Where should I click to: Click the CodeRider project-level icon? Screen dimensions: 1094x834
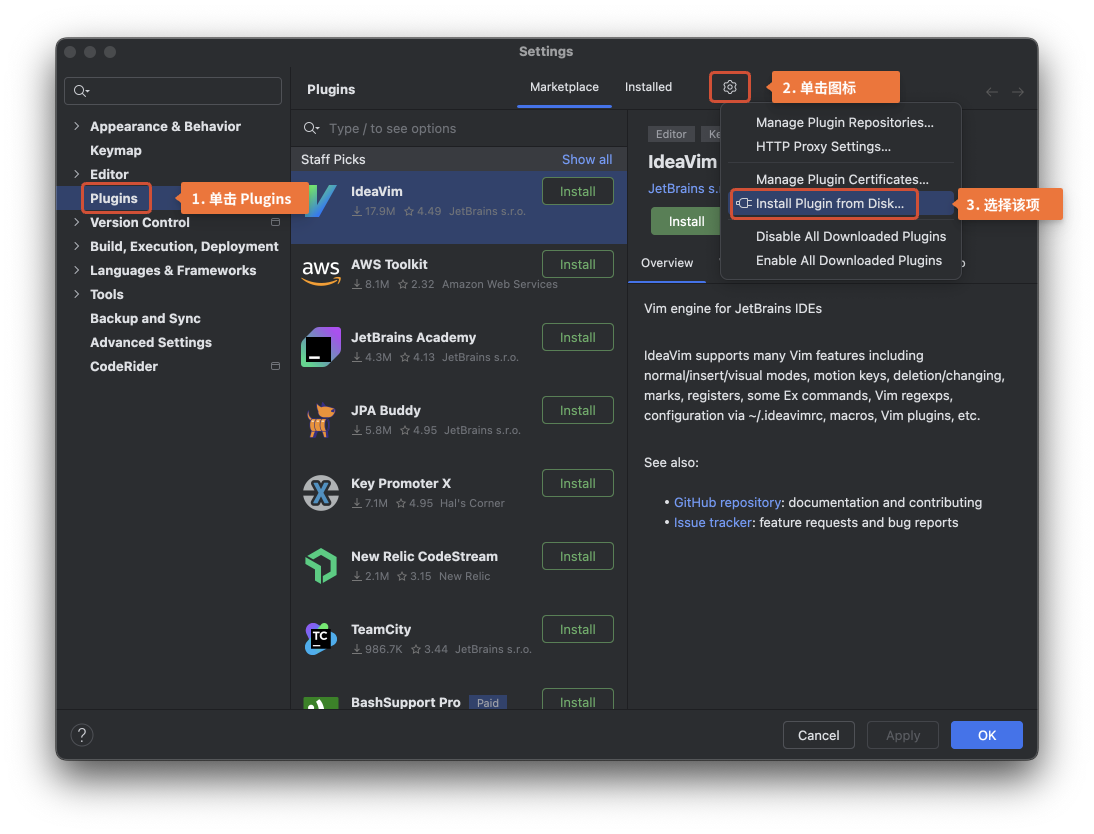pyautogui.click(x=276, y=366)
